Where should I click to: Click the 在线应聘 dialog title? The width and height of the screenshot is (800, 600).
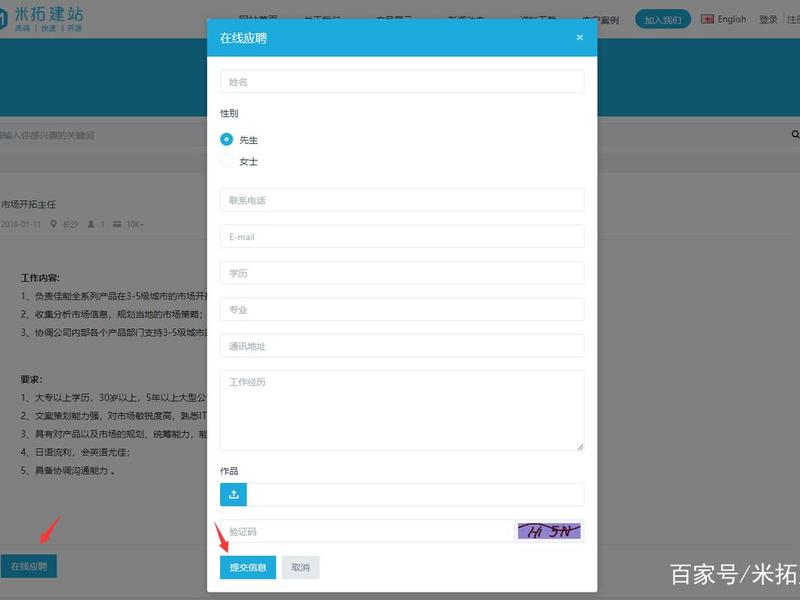243,38
